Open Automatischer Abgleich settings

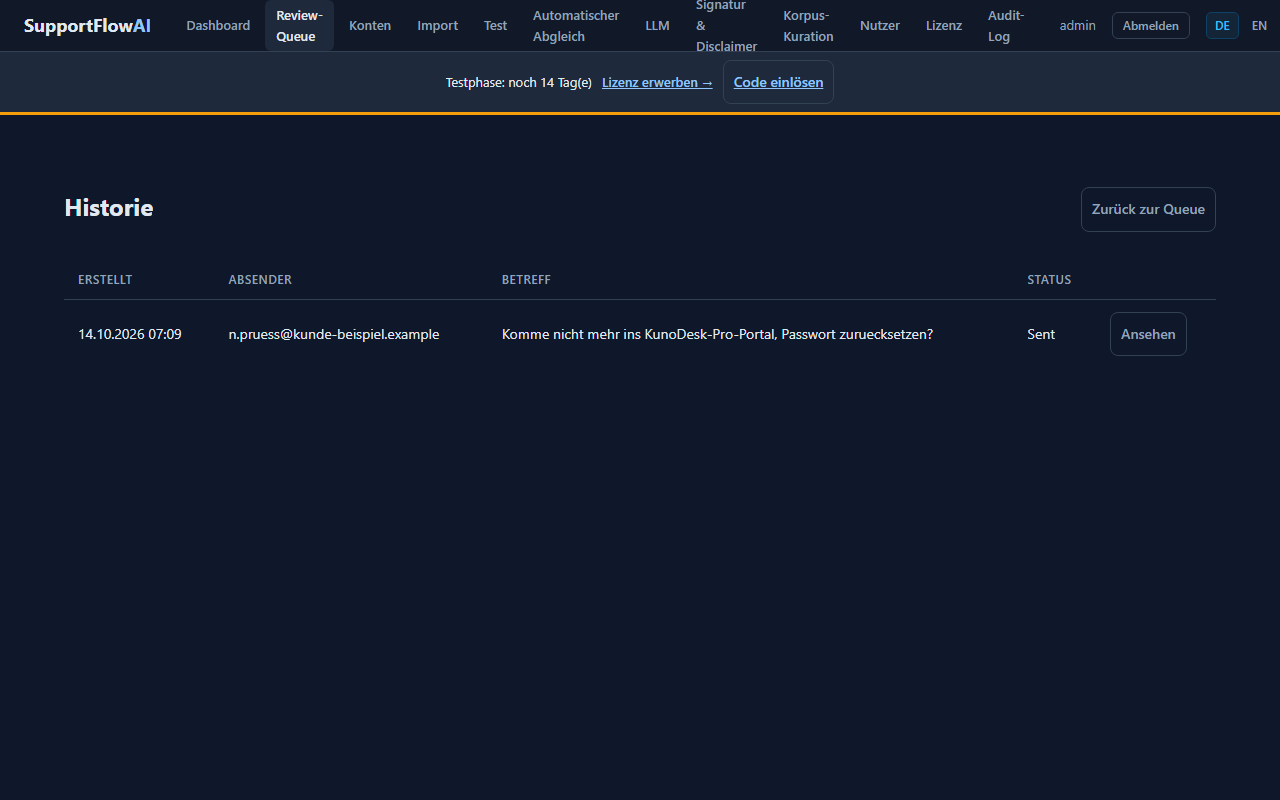(x=576, y=26)
